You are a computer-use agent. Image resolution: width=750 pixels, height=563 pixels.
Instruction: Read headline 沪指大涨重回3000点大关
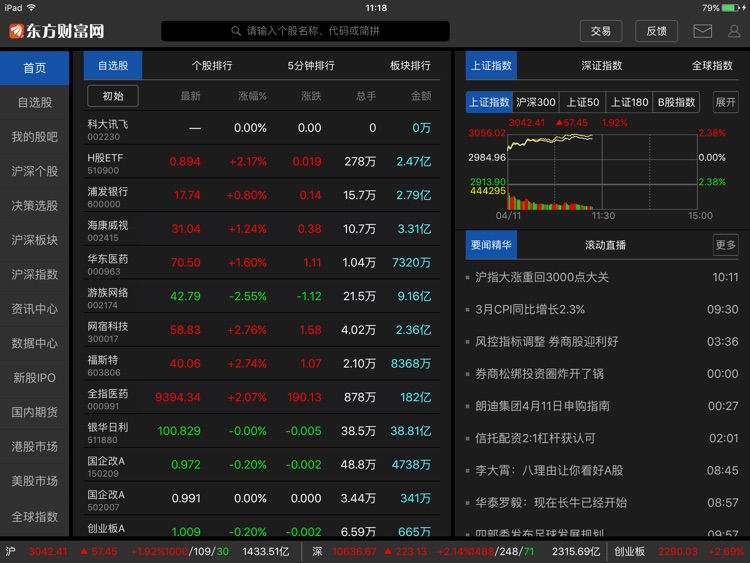[x=541, y=277]
